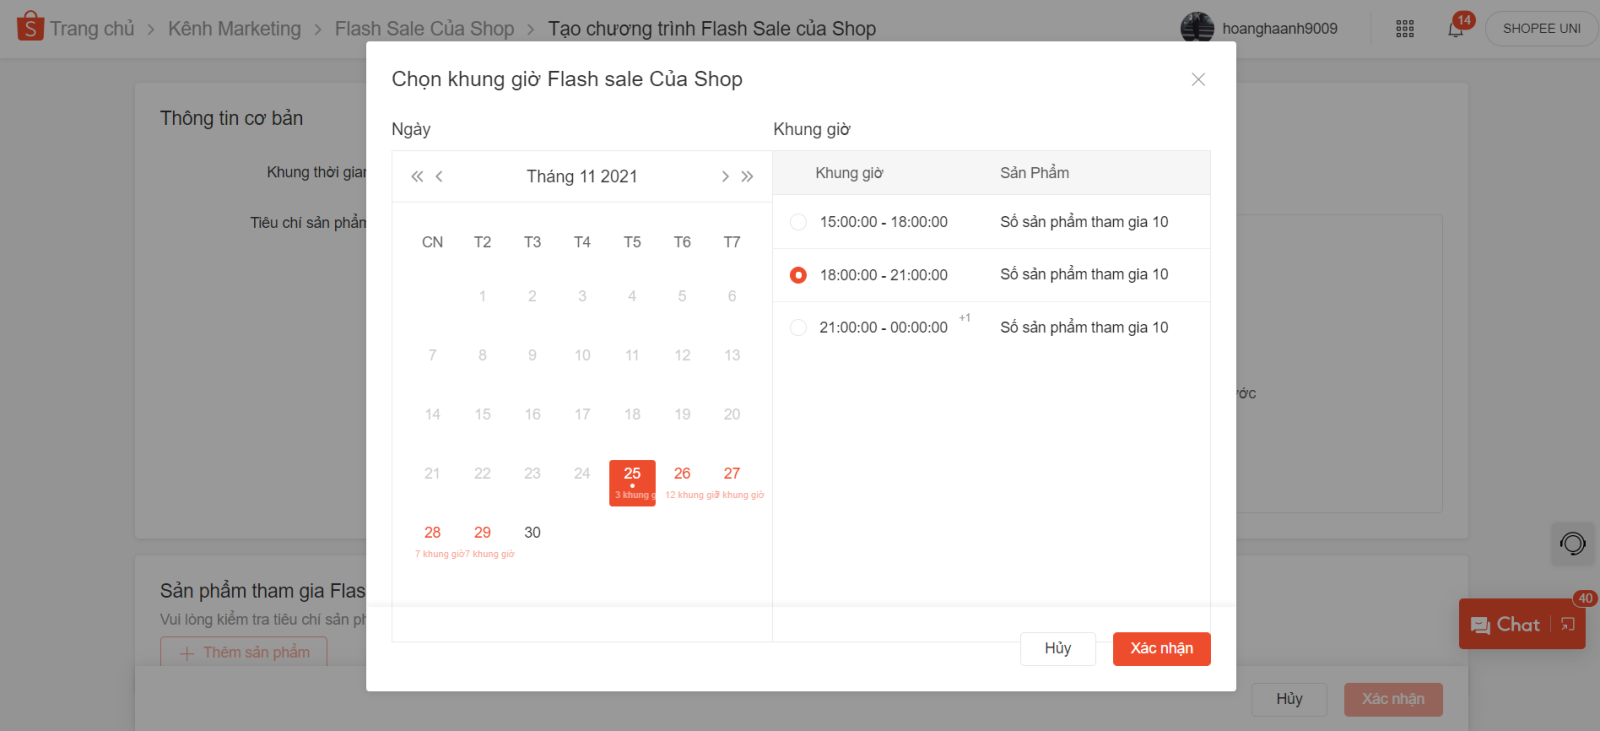Open the Chat widget
1600x731 pixels.
[x=1506, y=625]
